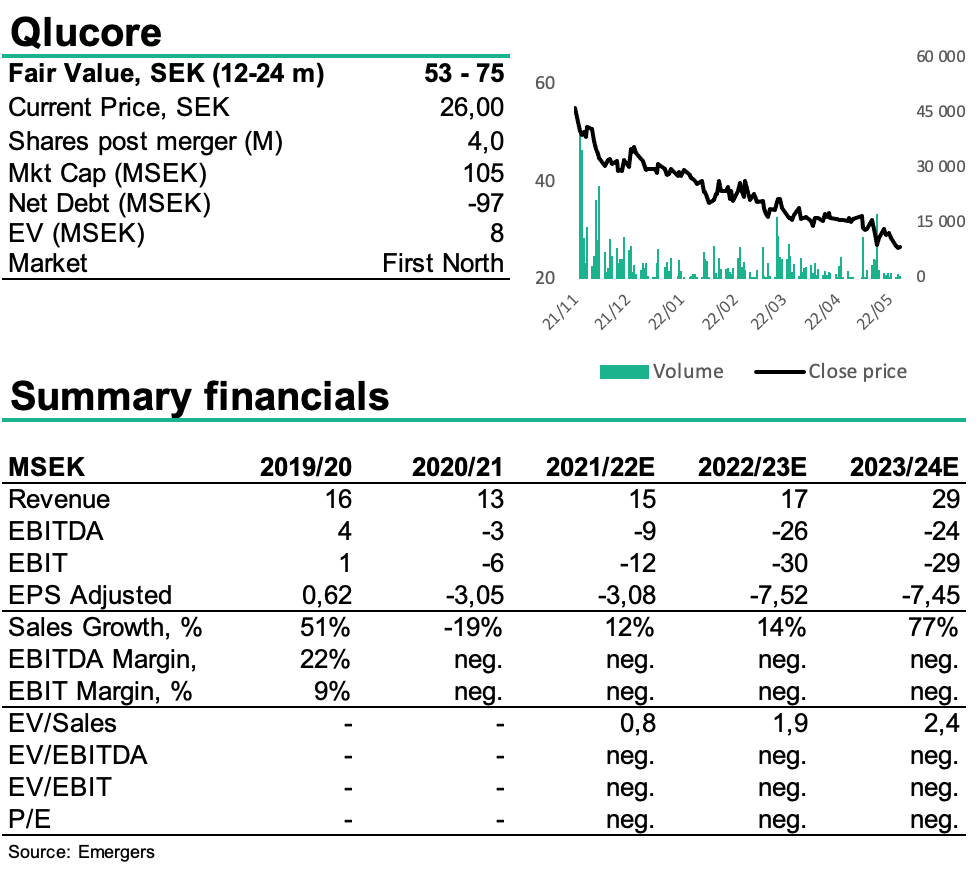Click EPS Adjusted value -7,52

coord(779,596)
